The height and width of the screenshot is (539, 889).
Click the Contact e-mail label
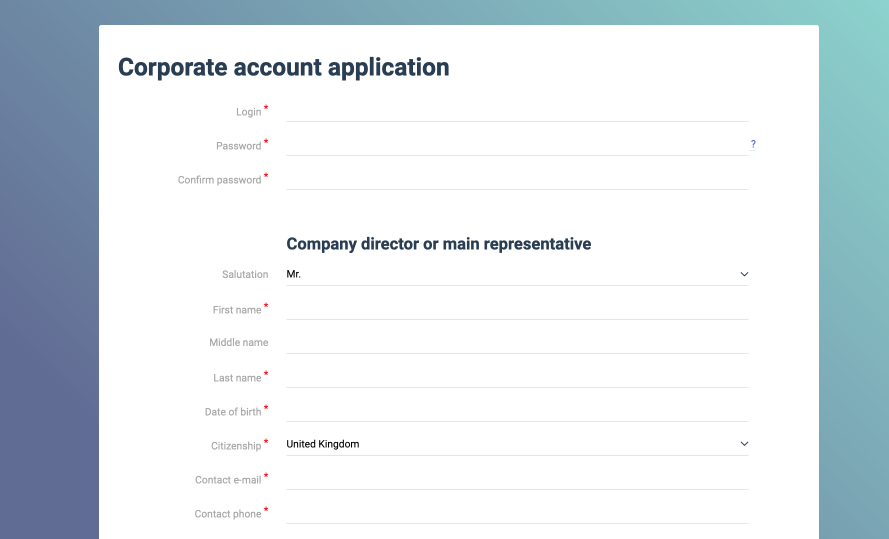pos(228,480)
